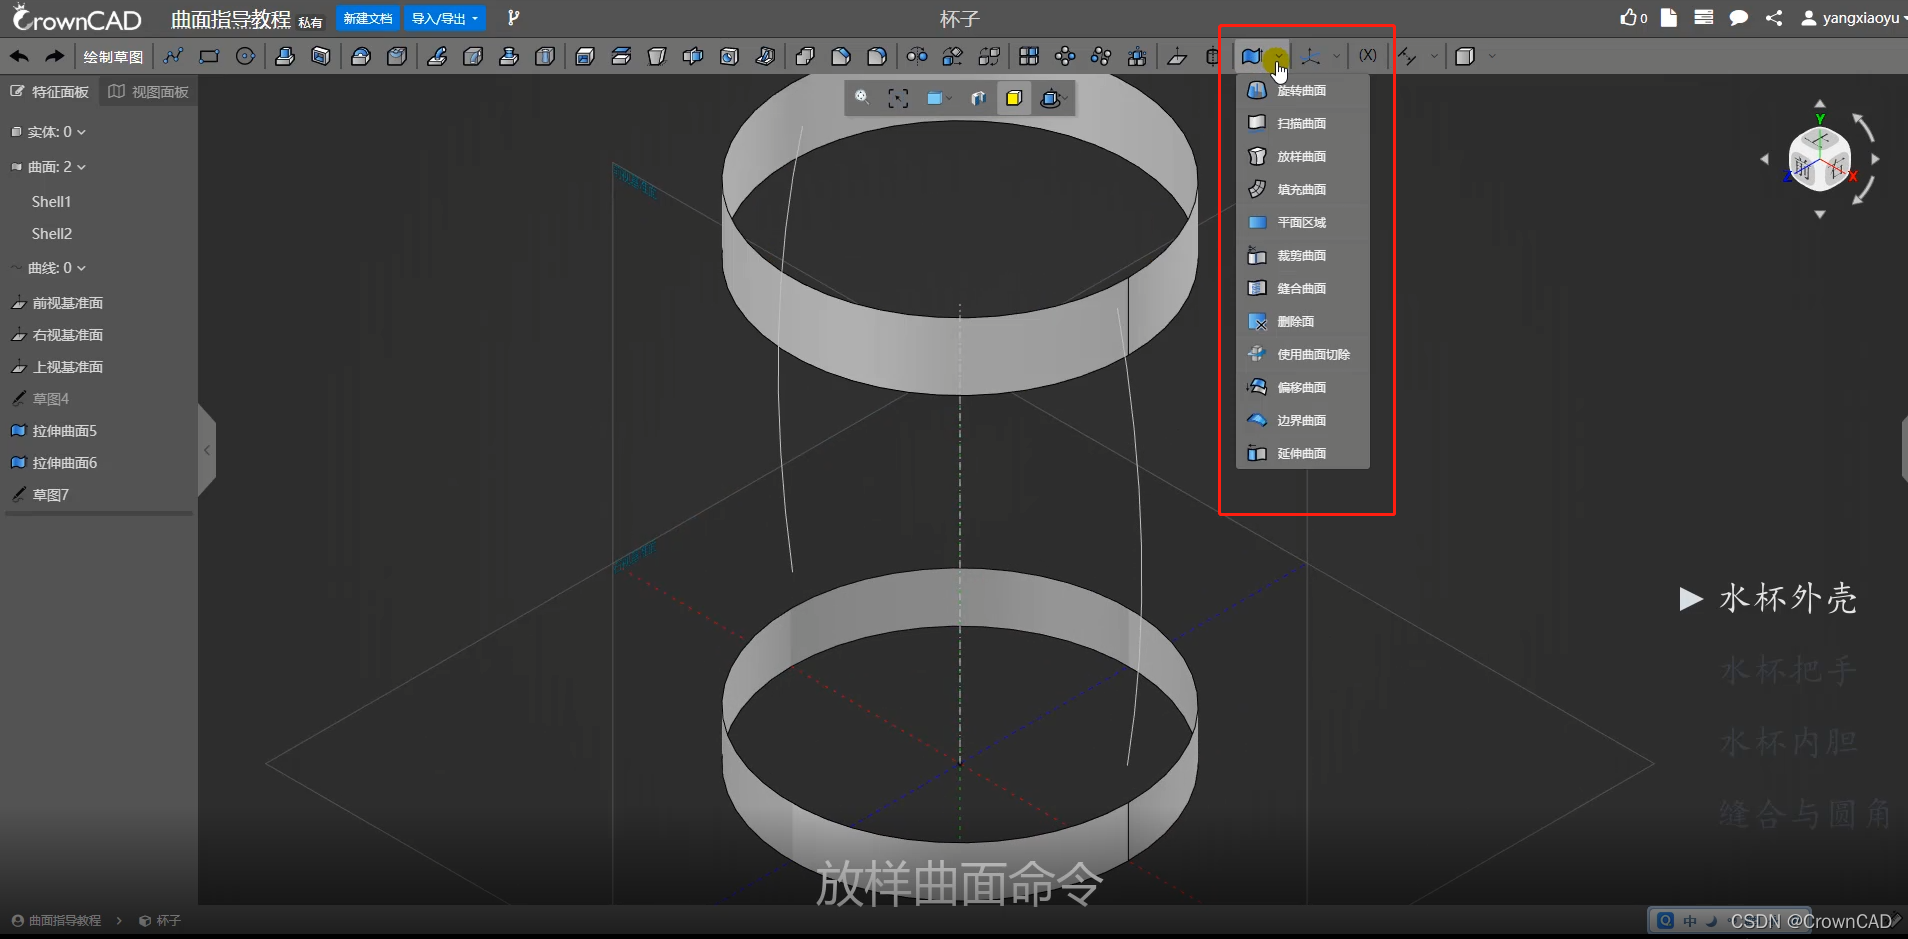Choose 放样曲面 from the surface menu
The height and width of the screenshot is (939, 1908).
tap(1302, 156)
